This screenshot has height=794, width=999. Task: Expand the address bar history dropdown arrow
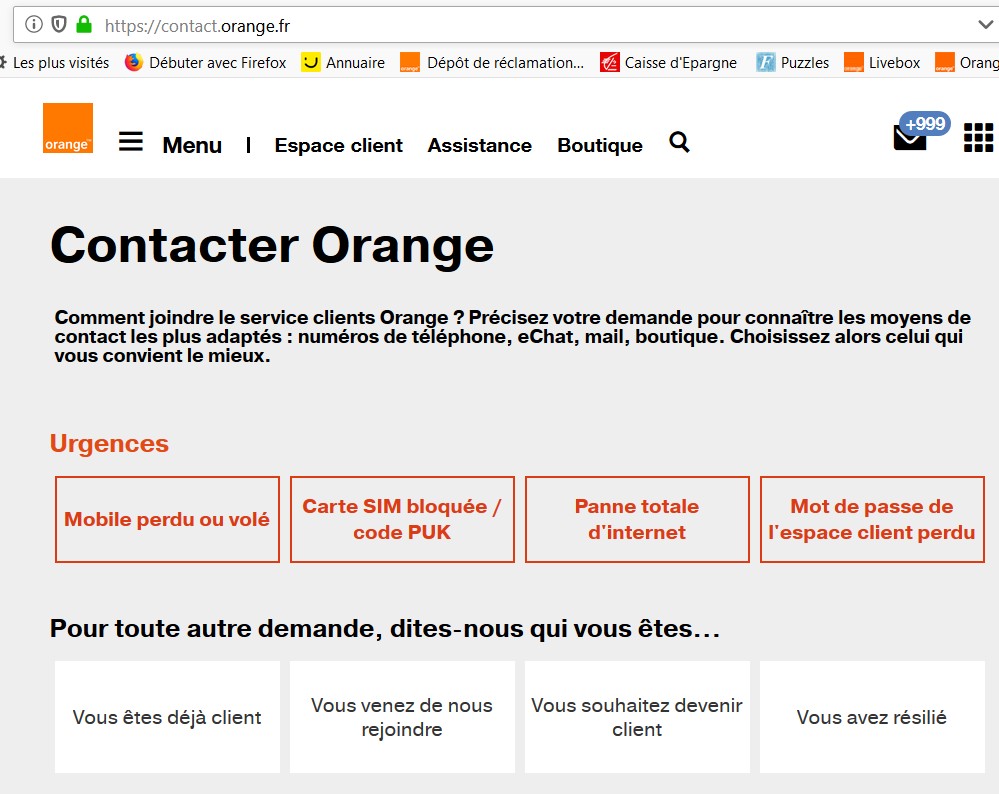click(985, 25)
